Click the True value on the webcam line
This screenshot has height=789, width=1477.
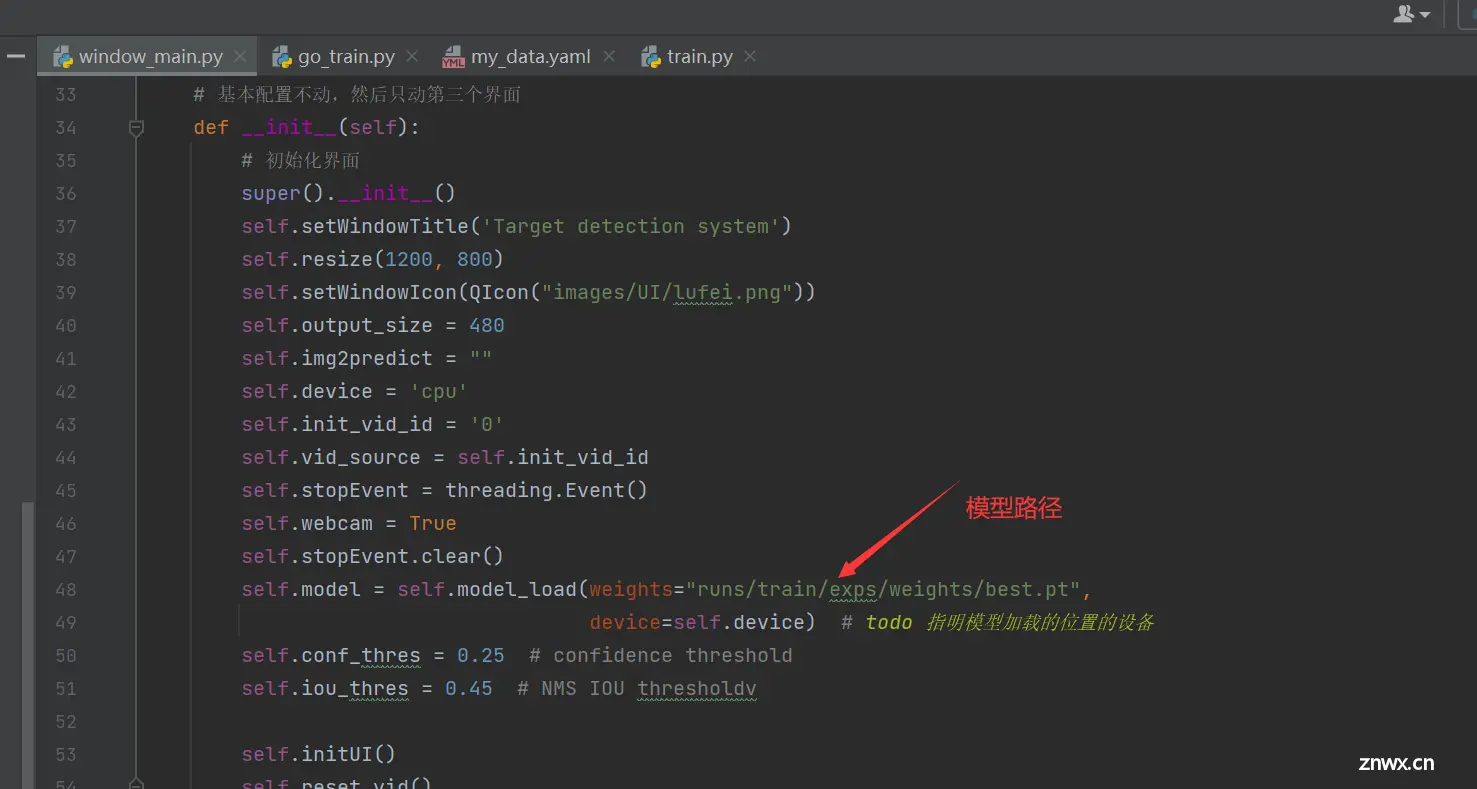tap(433, 523)
